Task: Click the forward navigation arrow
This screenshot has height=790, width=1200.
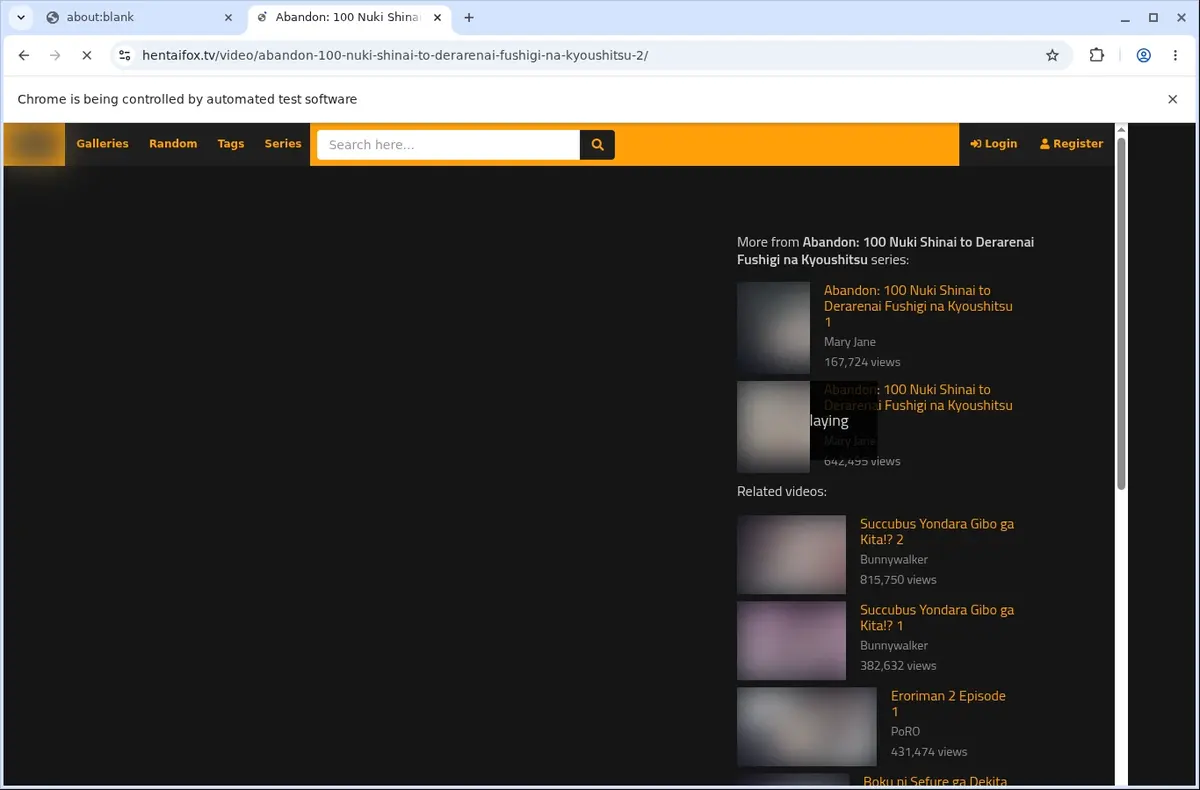Action: 55,55
